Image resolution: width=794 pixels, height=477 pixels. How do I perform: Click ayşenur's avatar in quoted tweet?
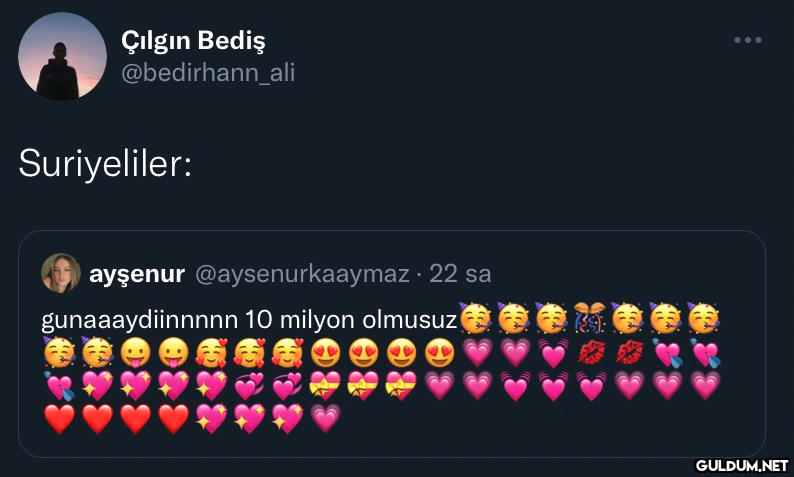pos(61,273)
